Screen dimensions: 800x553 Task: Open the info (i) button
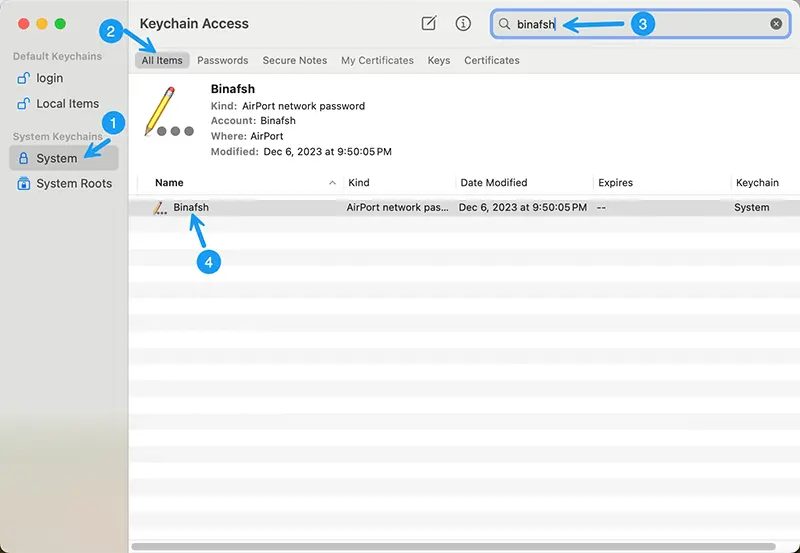pos(463,23)
